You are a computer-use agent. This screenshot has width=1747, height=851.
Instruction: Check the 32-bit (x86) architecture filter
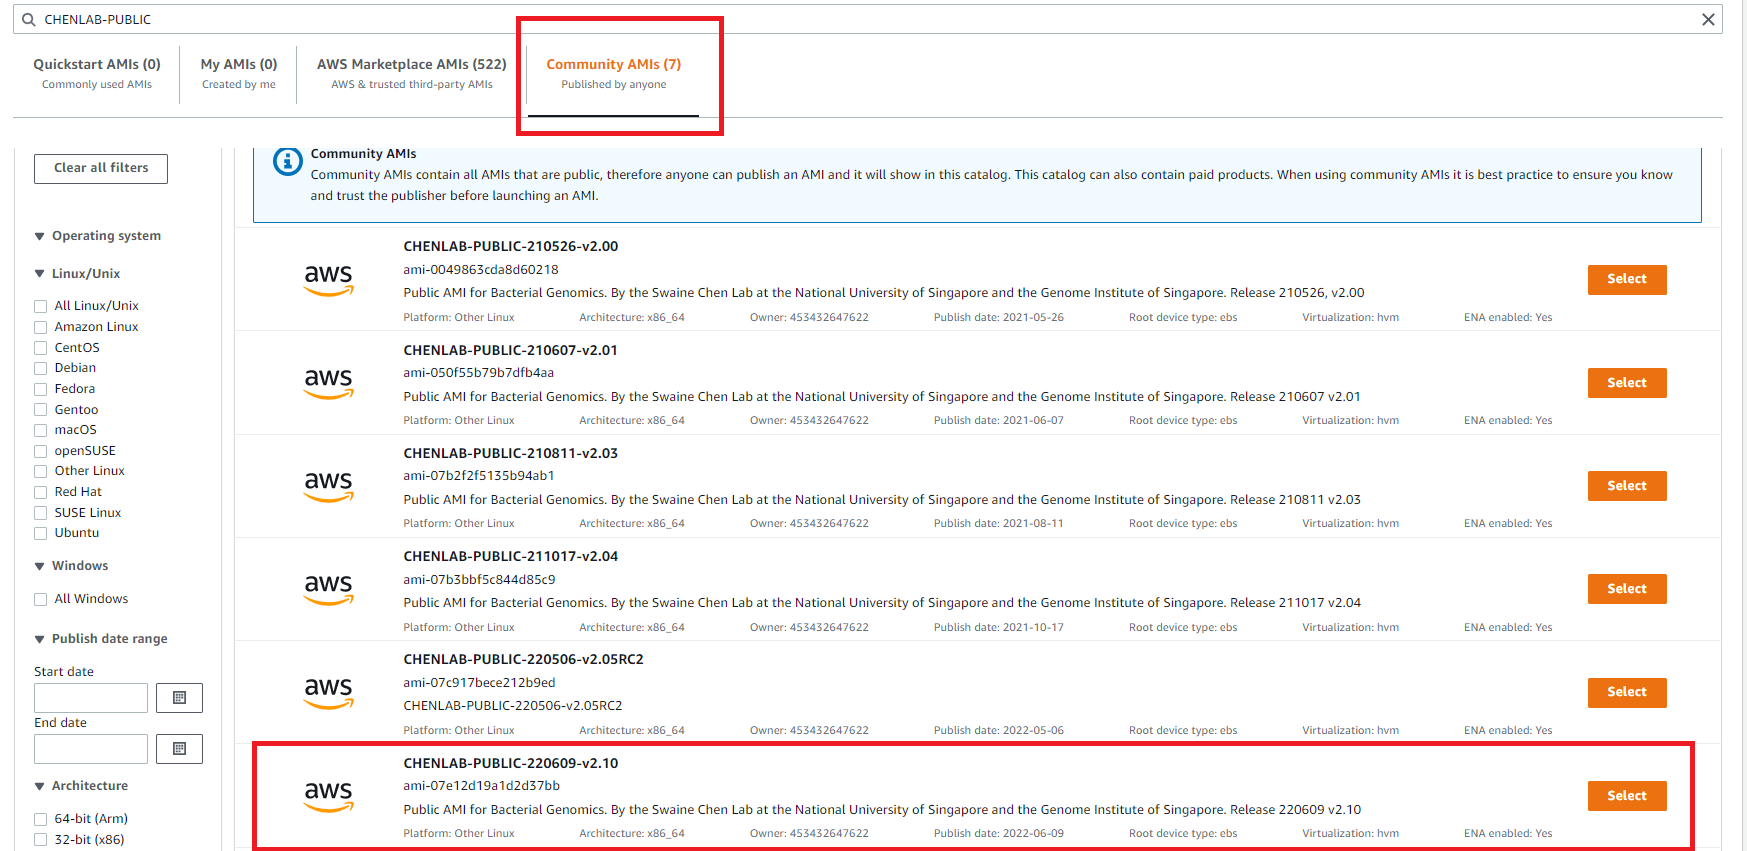(41, 840)
